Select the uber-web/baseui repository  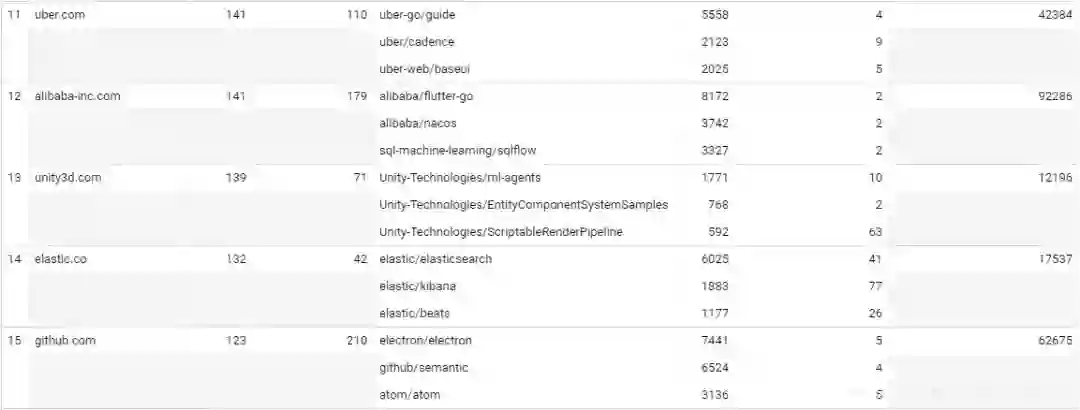[x=425, y=69]
